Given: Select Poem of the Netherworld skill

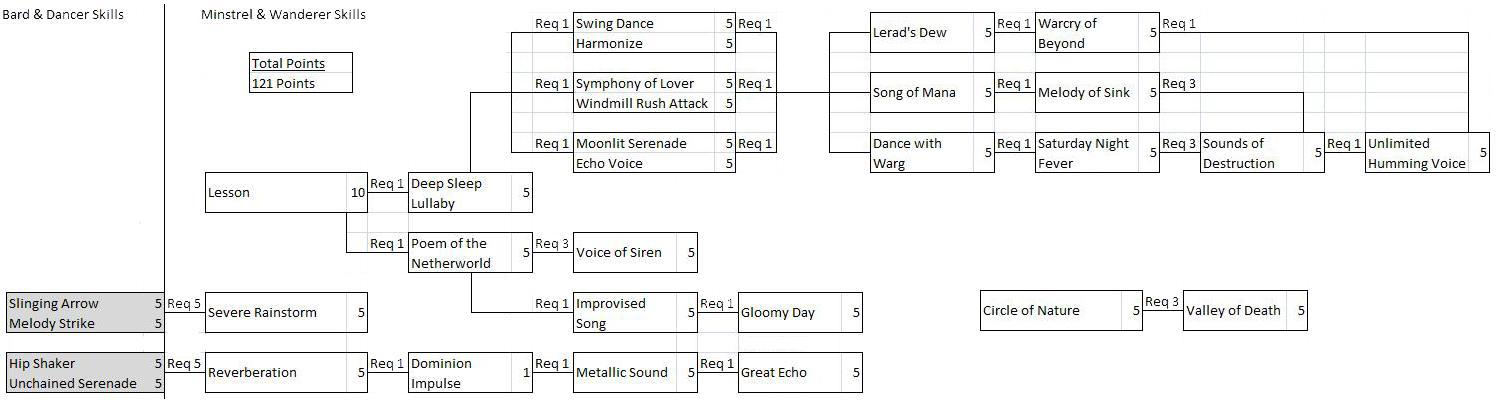Looking at the screenshot, I should [470, 252].
